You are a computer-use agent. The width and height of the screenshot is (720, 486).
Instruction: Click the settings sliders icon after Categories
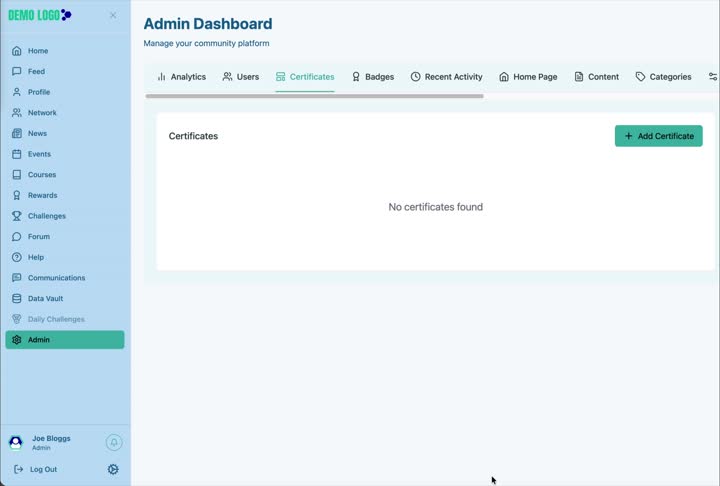tap(713, 77)
